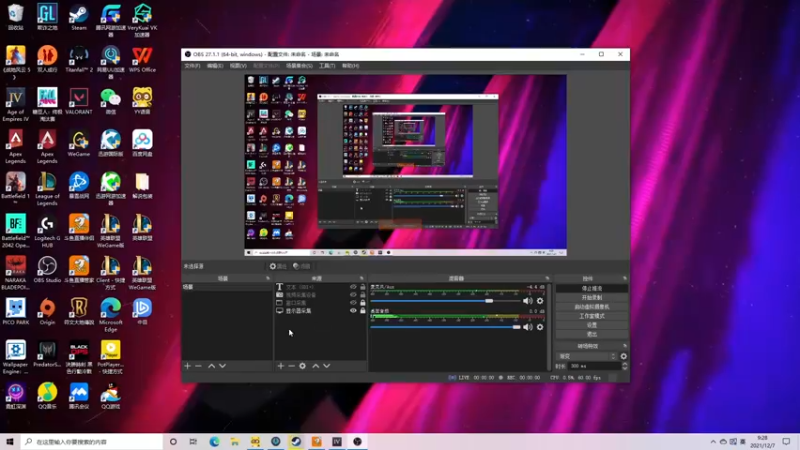The width and height of the screenshot is (800, 450).
Task: Open 设置 from Controls panel
Action: pos(592,325)
